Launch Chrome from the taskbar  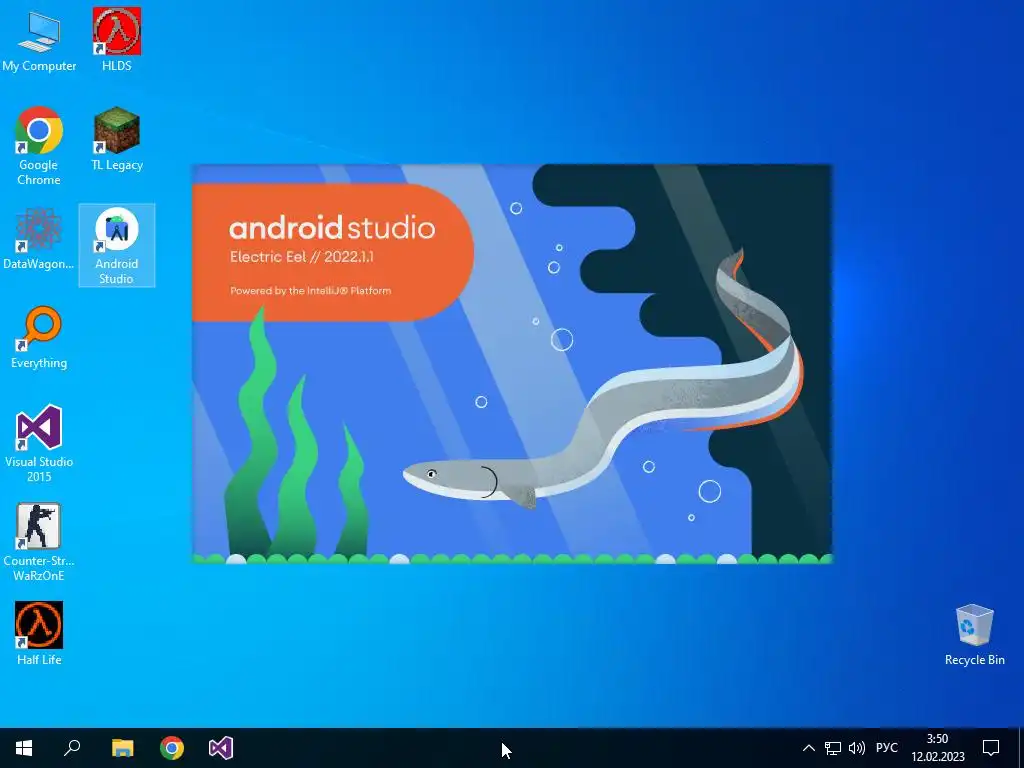[x=172, y=748]
